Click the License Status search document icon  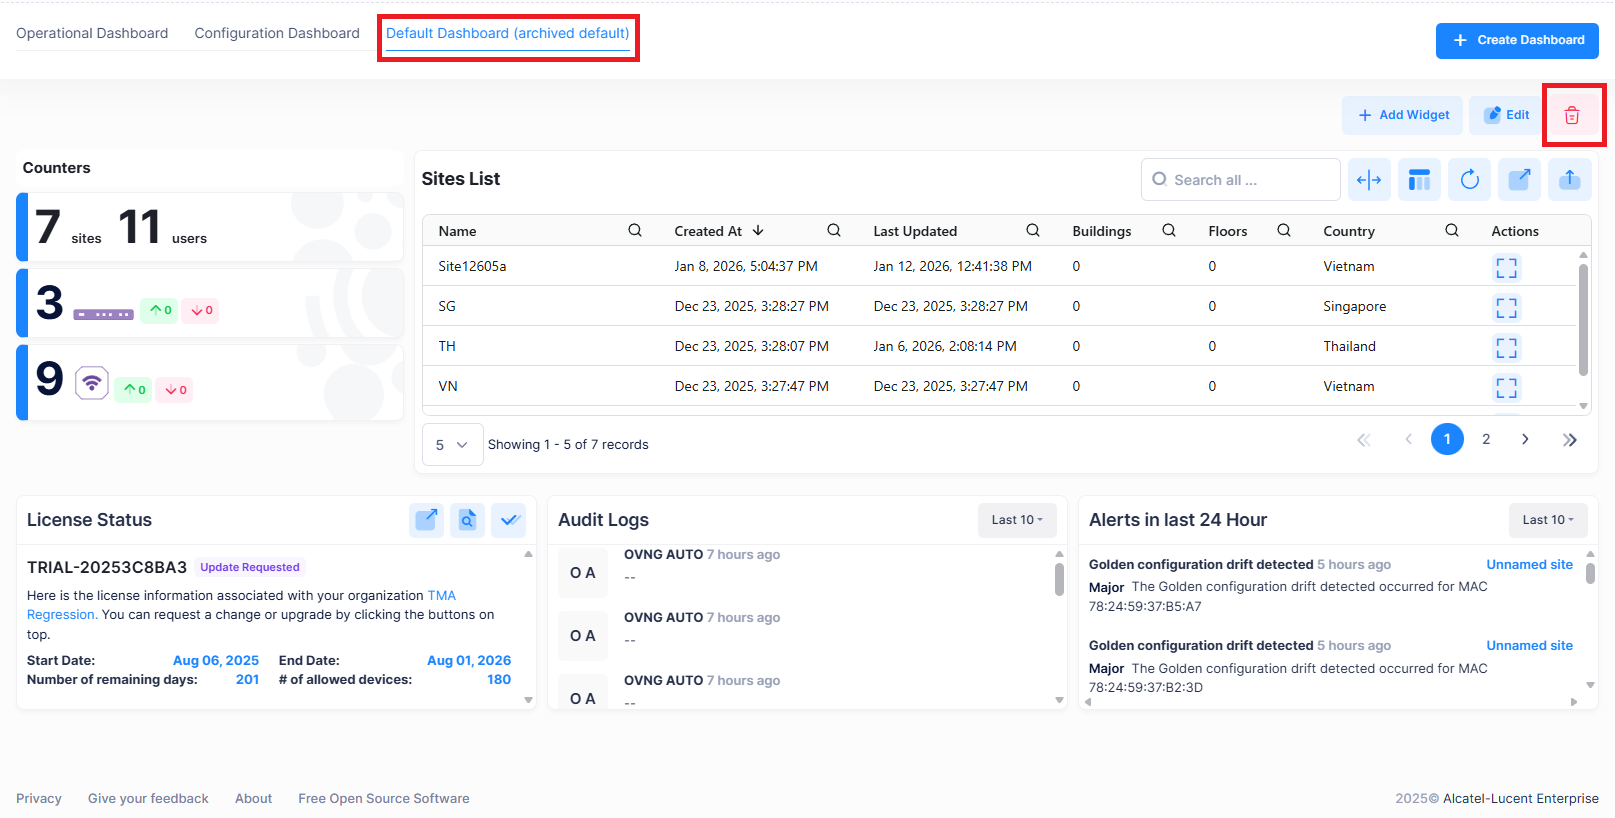coord(467,520)
